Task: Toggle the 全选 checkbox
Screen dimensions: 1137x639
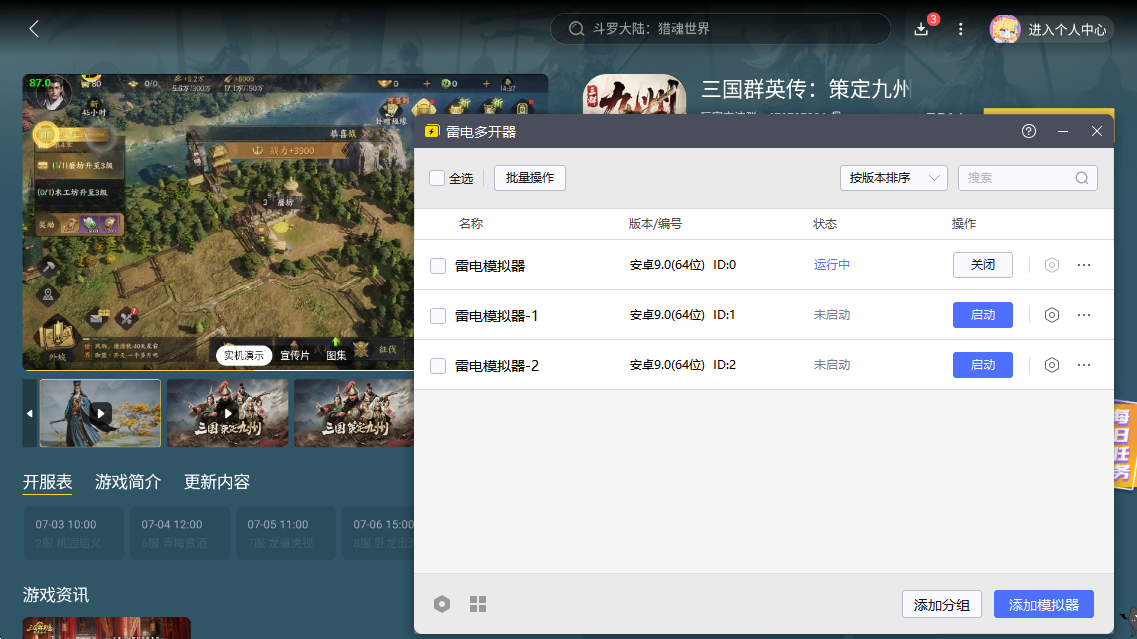Action: click(x=437, y=178)
